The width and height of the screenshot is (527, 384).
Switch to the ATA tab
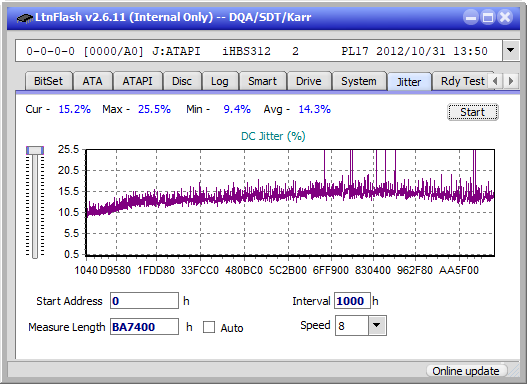coord(92,81)
